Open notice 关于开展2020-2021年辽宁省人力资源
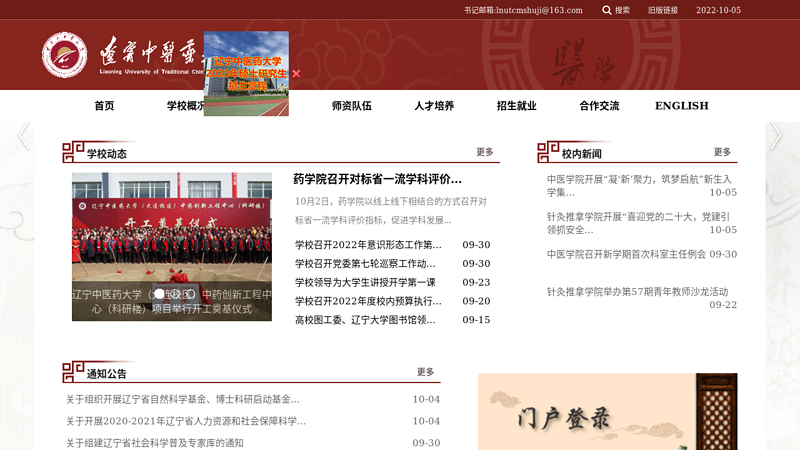 (x=186, y=421)
